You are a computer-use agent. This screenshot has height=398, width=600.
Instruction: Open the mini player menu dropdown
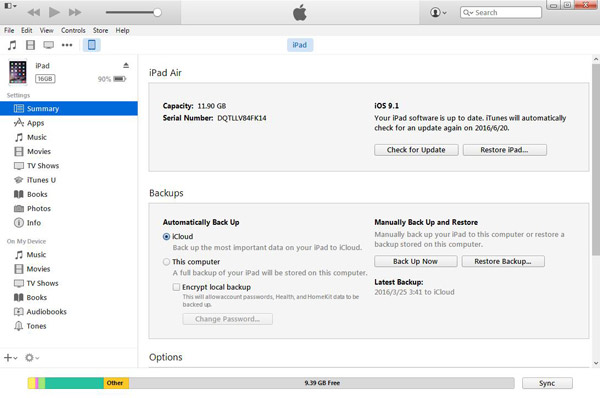(10, 6)
